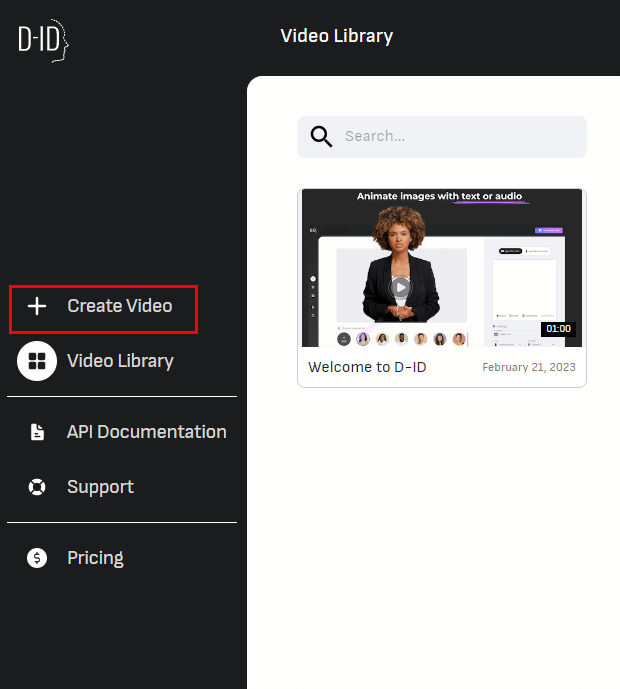This screenshot has width=620, height=689.
Task: Click the Video Library grid icon
Action: coord(37,361)
